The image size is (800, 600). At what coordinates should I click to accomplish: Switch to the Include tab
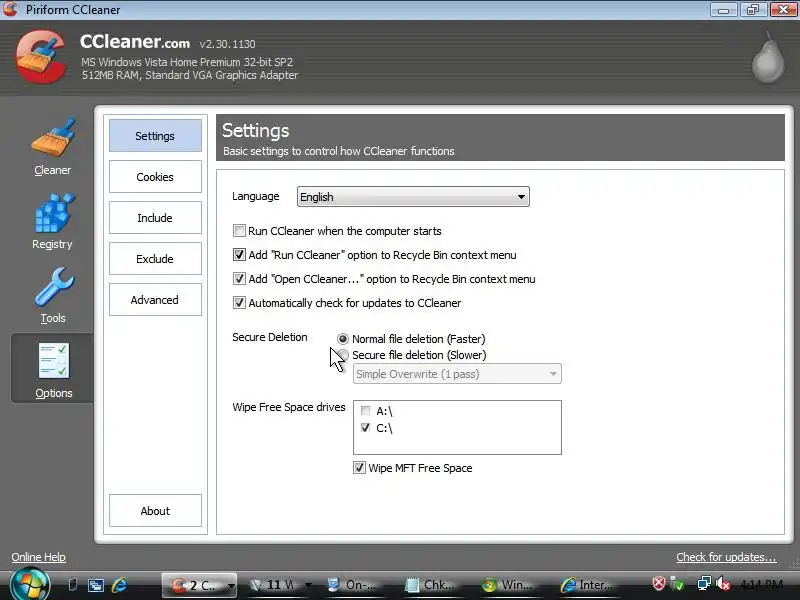click(x=155, y=218)
